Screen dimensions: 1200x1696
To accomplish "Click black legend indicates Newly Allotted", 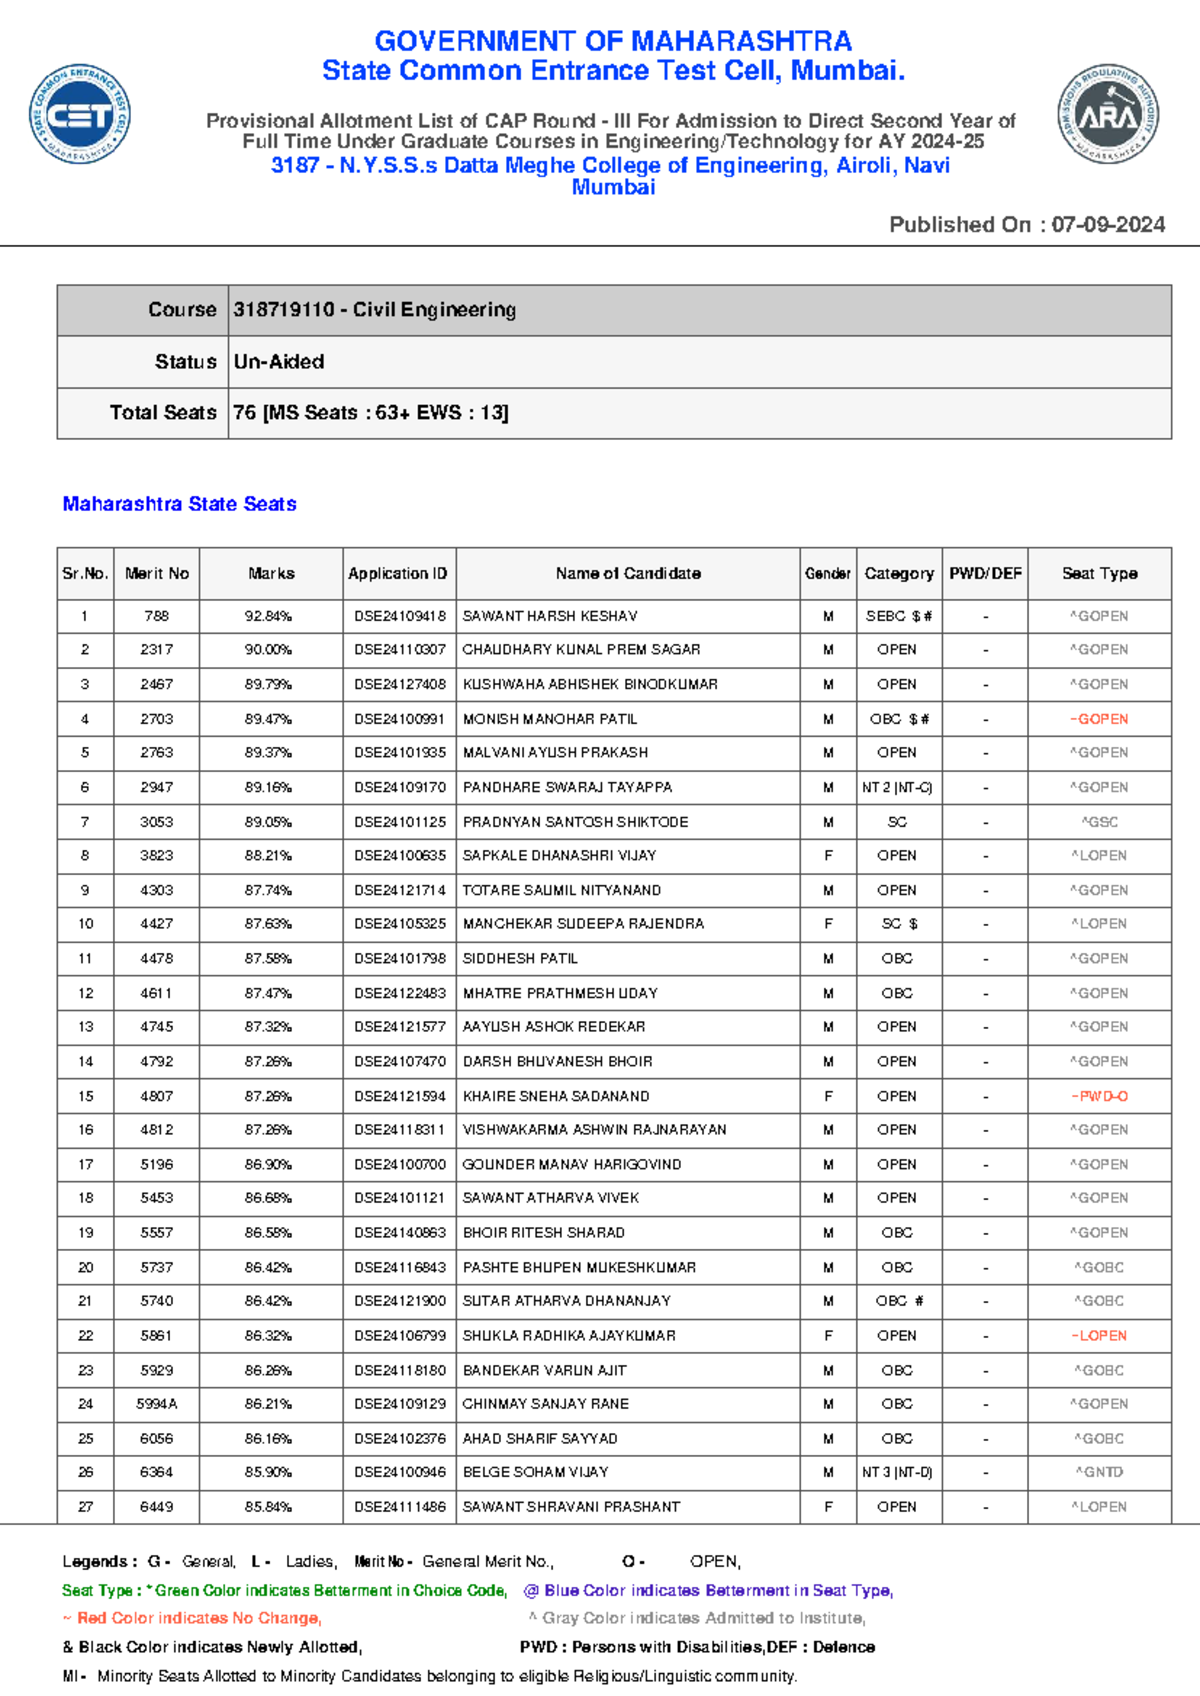I will [212, 1647].
